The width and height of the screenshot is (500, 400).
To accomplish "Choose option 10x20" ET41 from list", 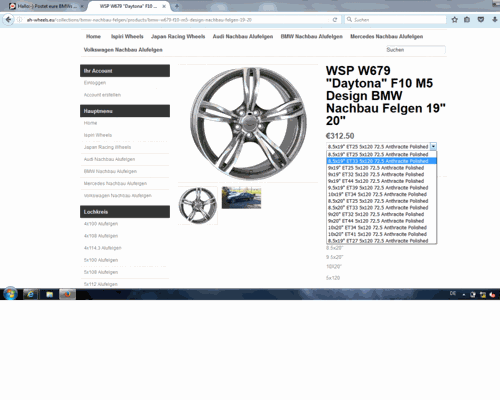I will (x=381, y=234).
